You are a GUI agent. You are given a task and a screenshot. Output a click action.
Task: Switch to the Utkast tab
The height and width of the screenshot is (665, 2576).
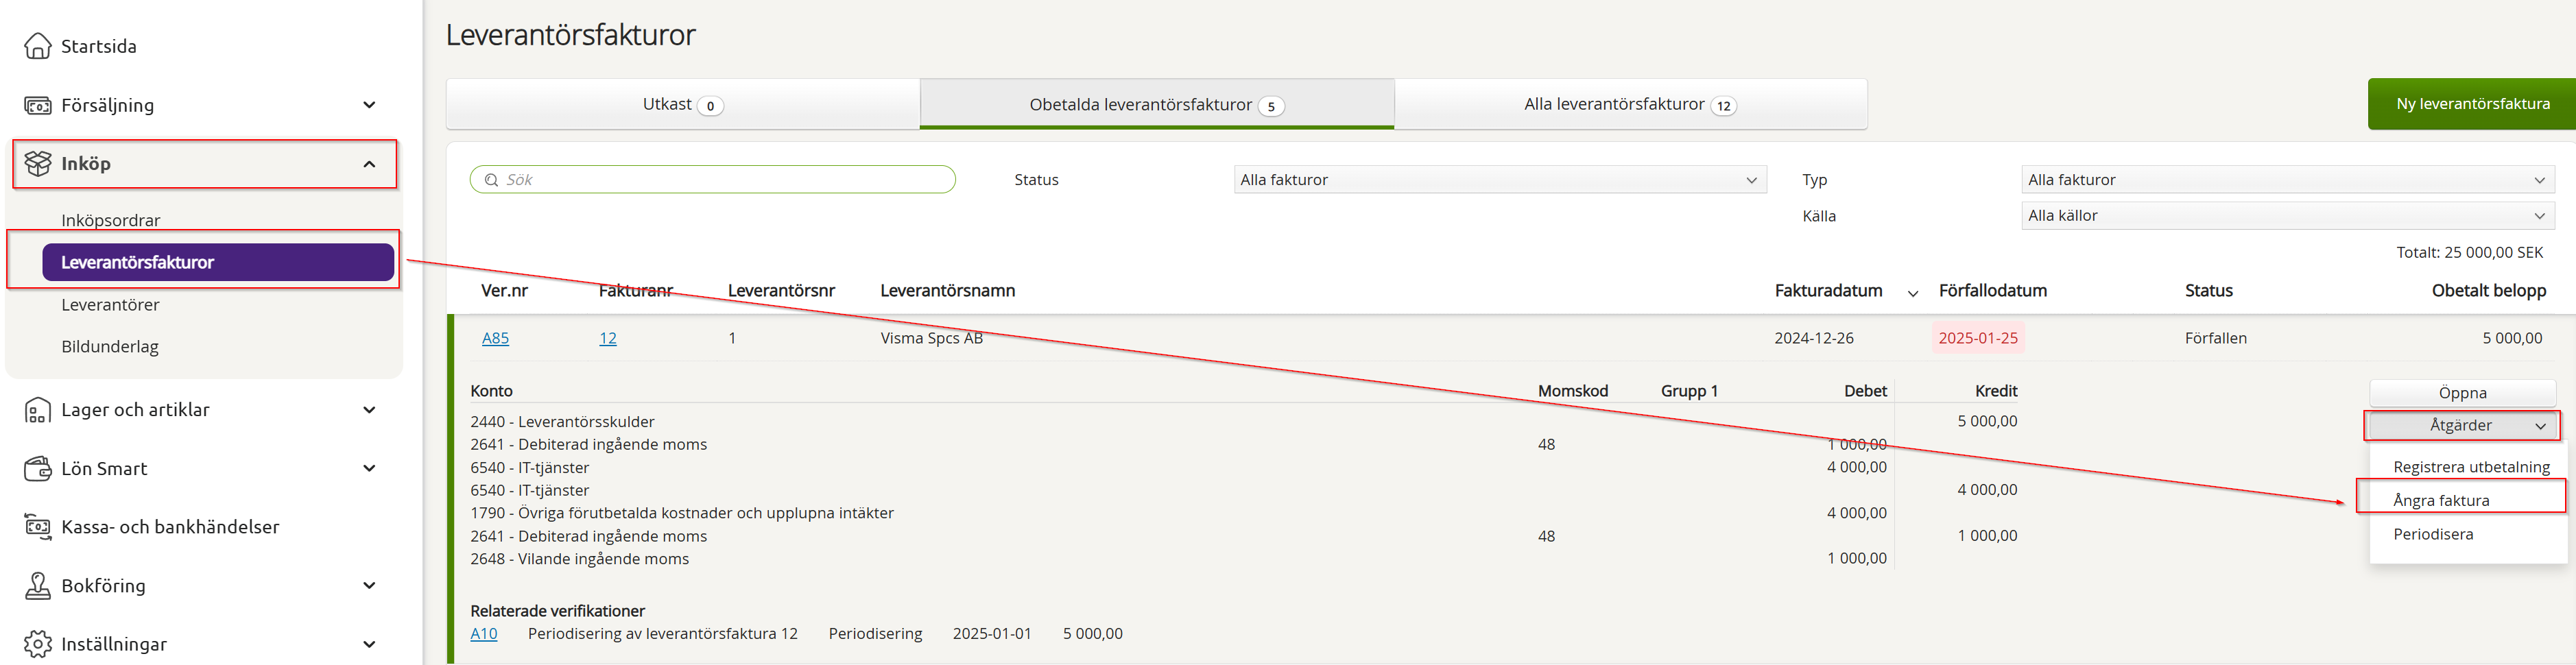[683, 104]
